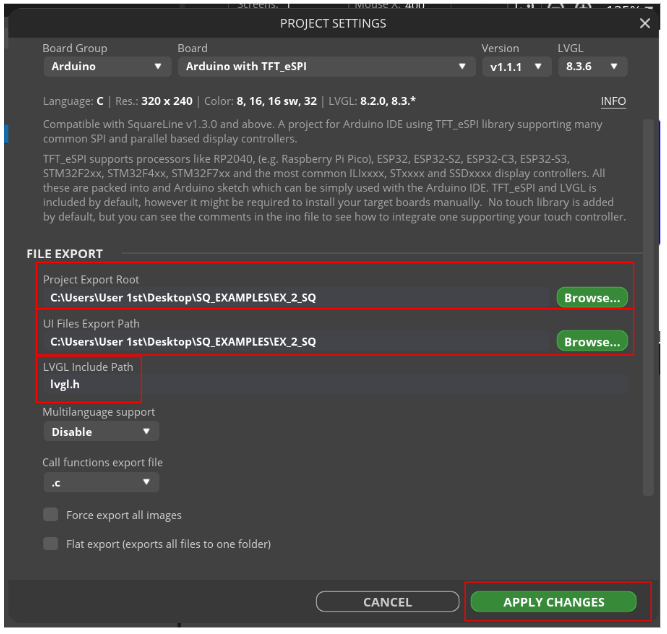Click the Project Export Root path field
The image size is (667, 634).
tap(297, 298)
